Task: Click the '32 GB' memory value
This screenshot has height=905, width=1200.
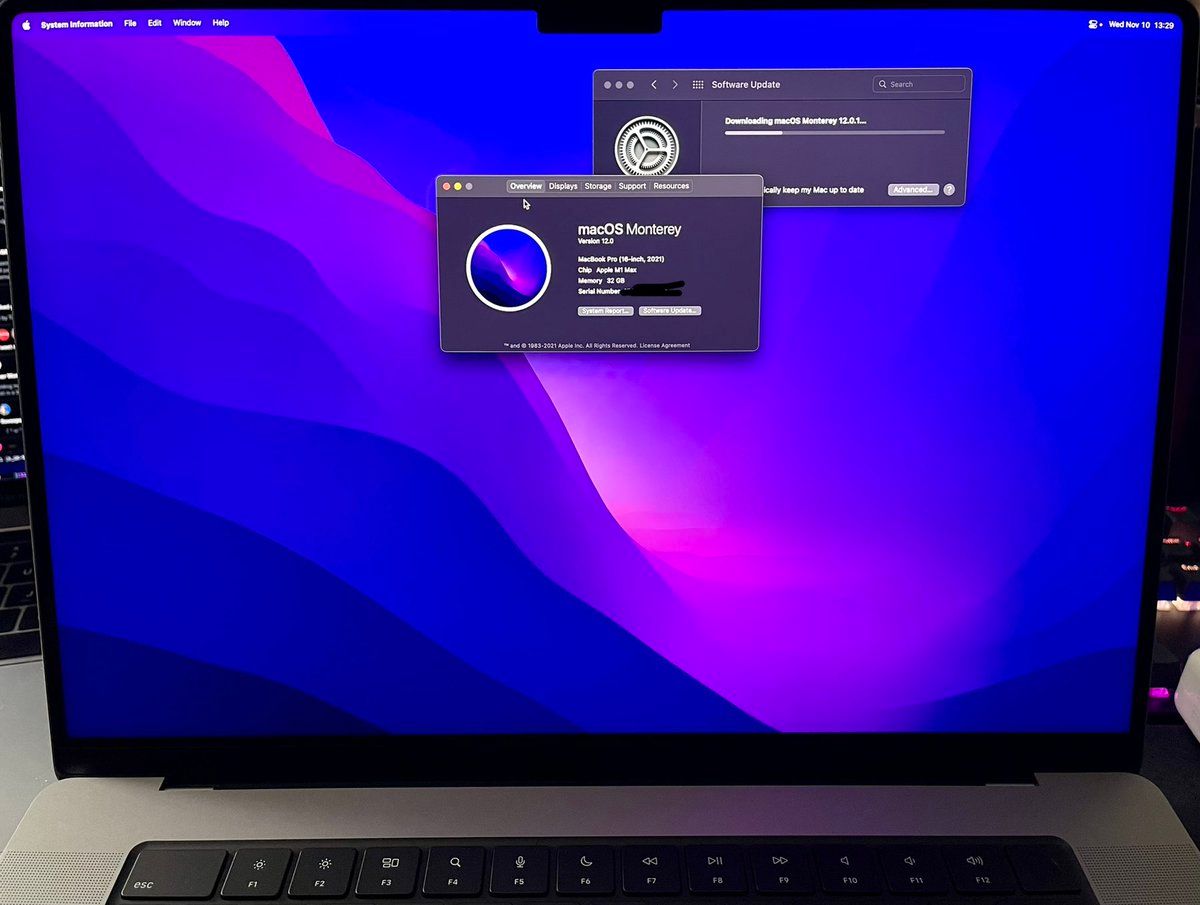Action: 615,281
